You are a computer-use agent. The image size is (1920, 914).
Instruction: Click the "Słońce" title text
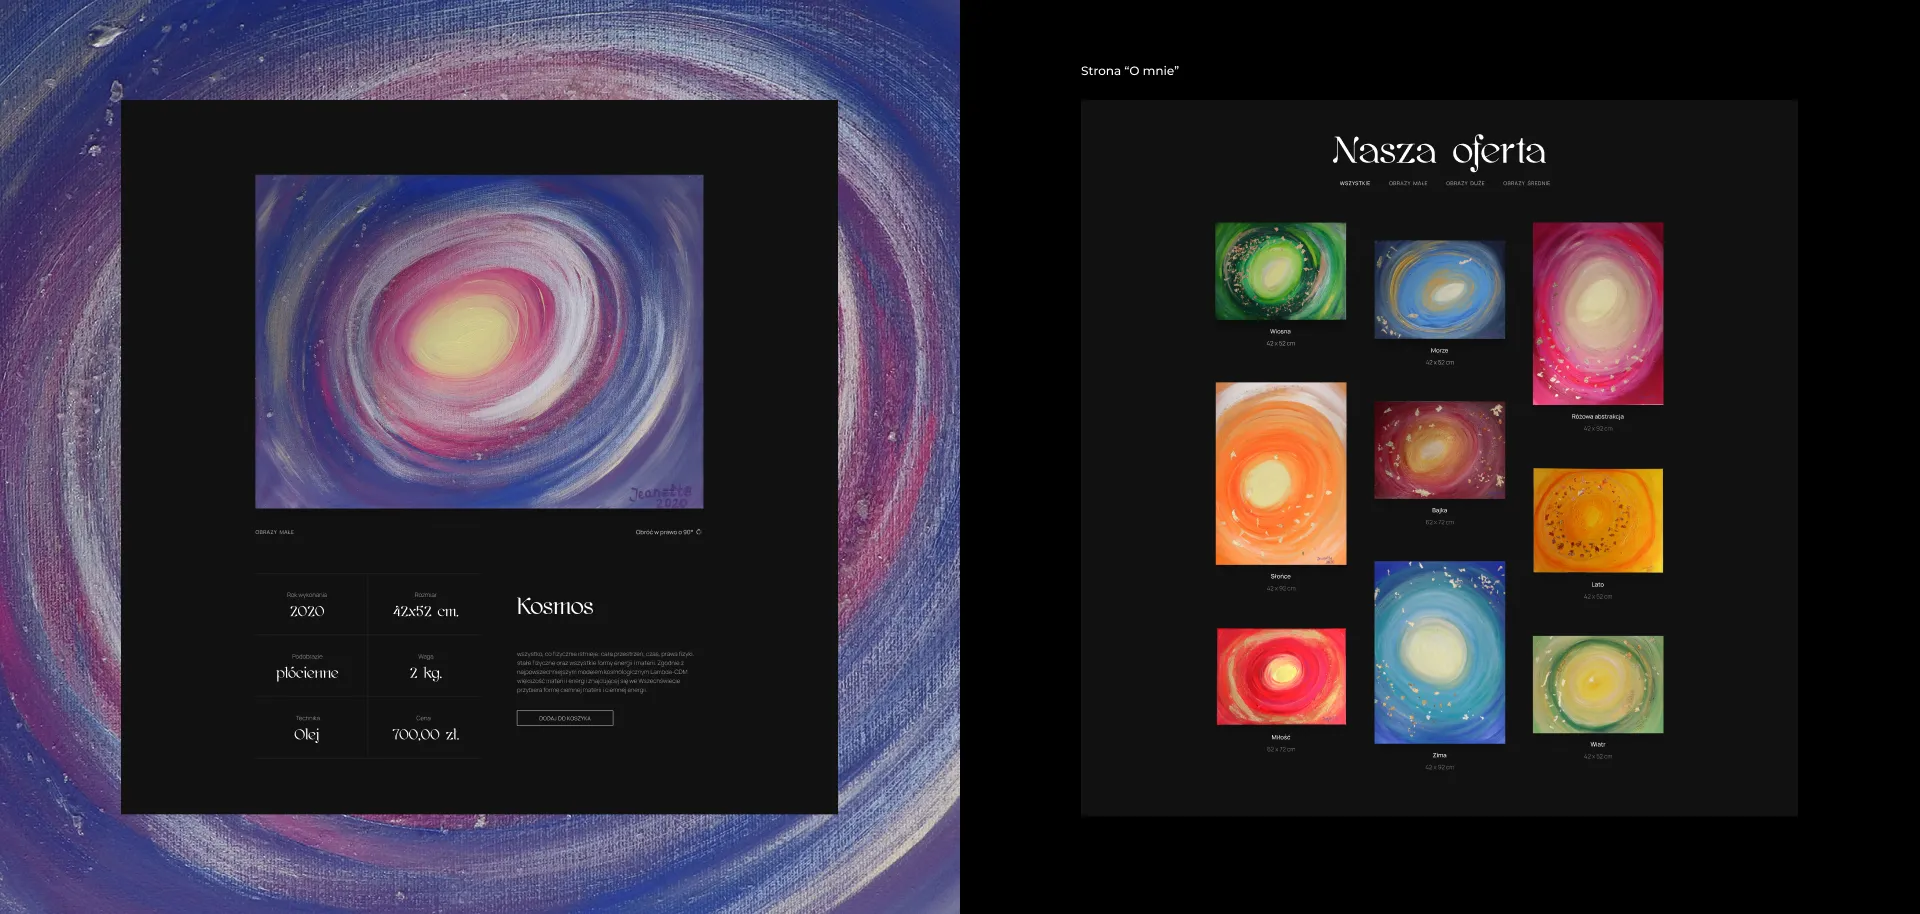tap(1281, 577)
